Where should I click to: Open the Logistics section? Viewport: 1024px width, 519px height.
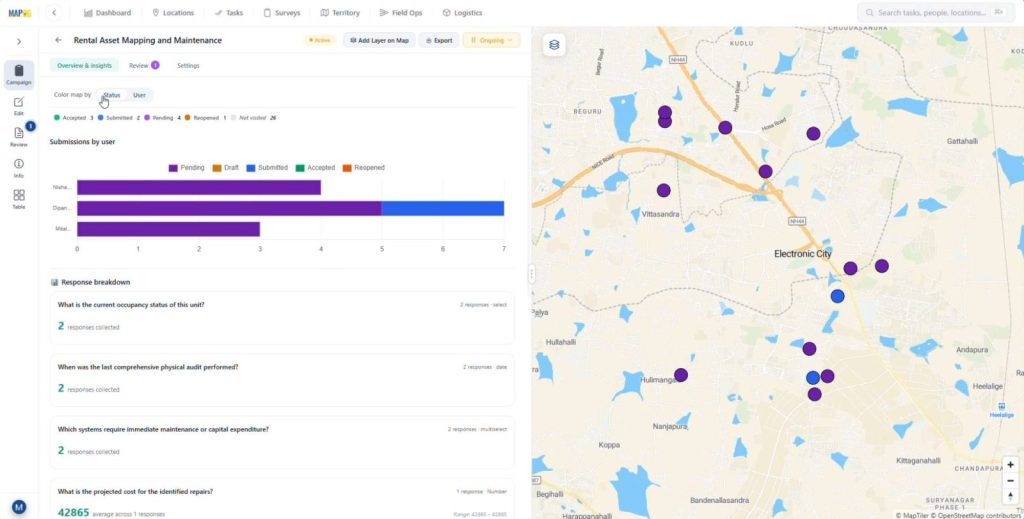click(x=462, y=12)
